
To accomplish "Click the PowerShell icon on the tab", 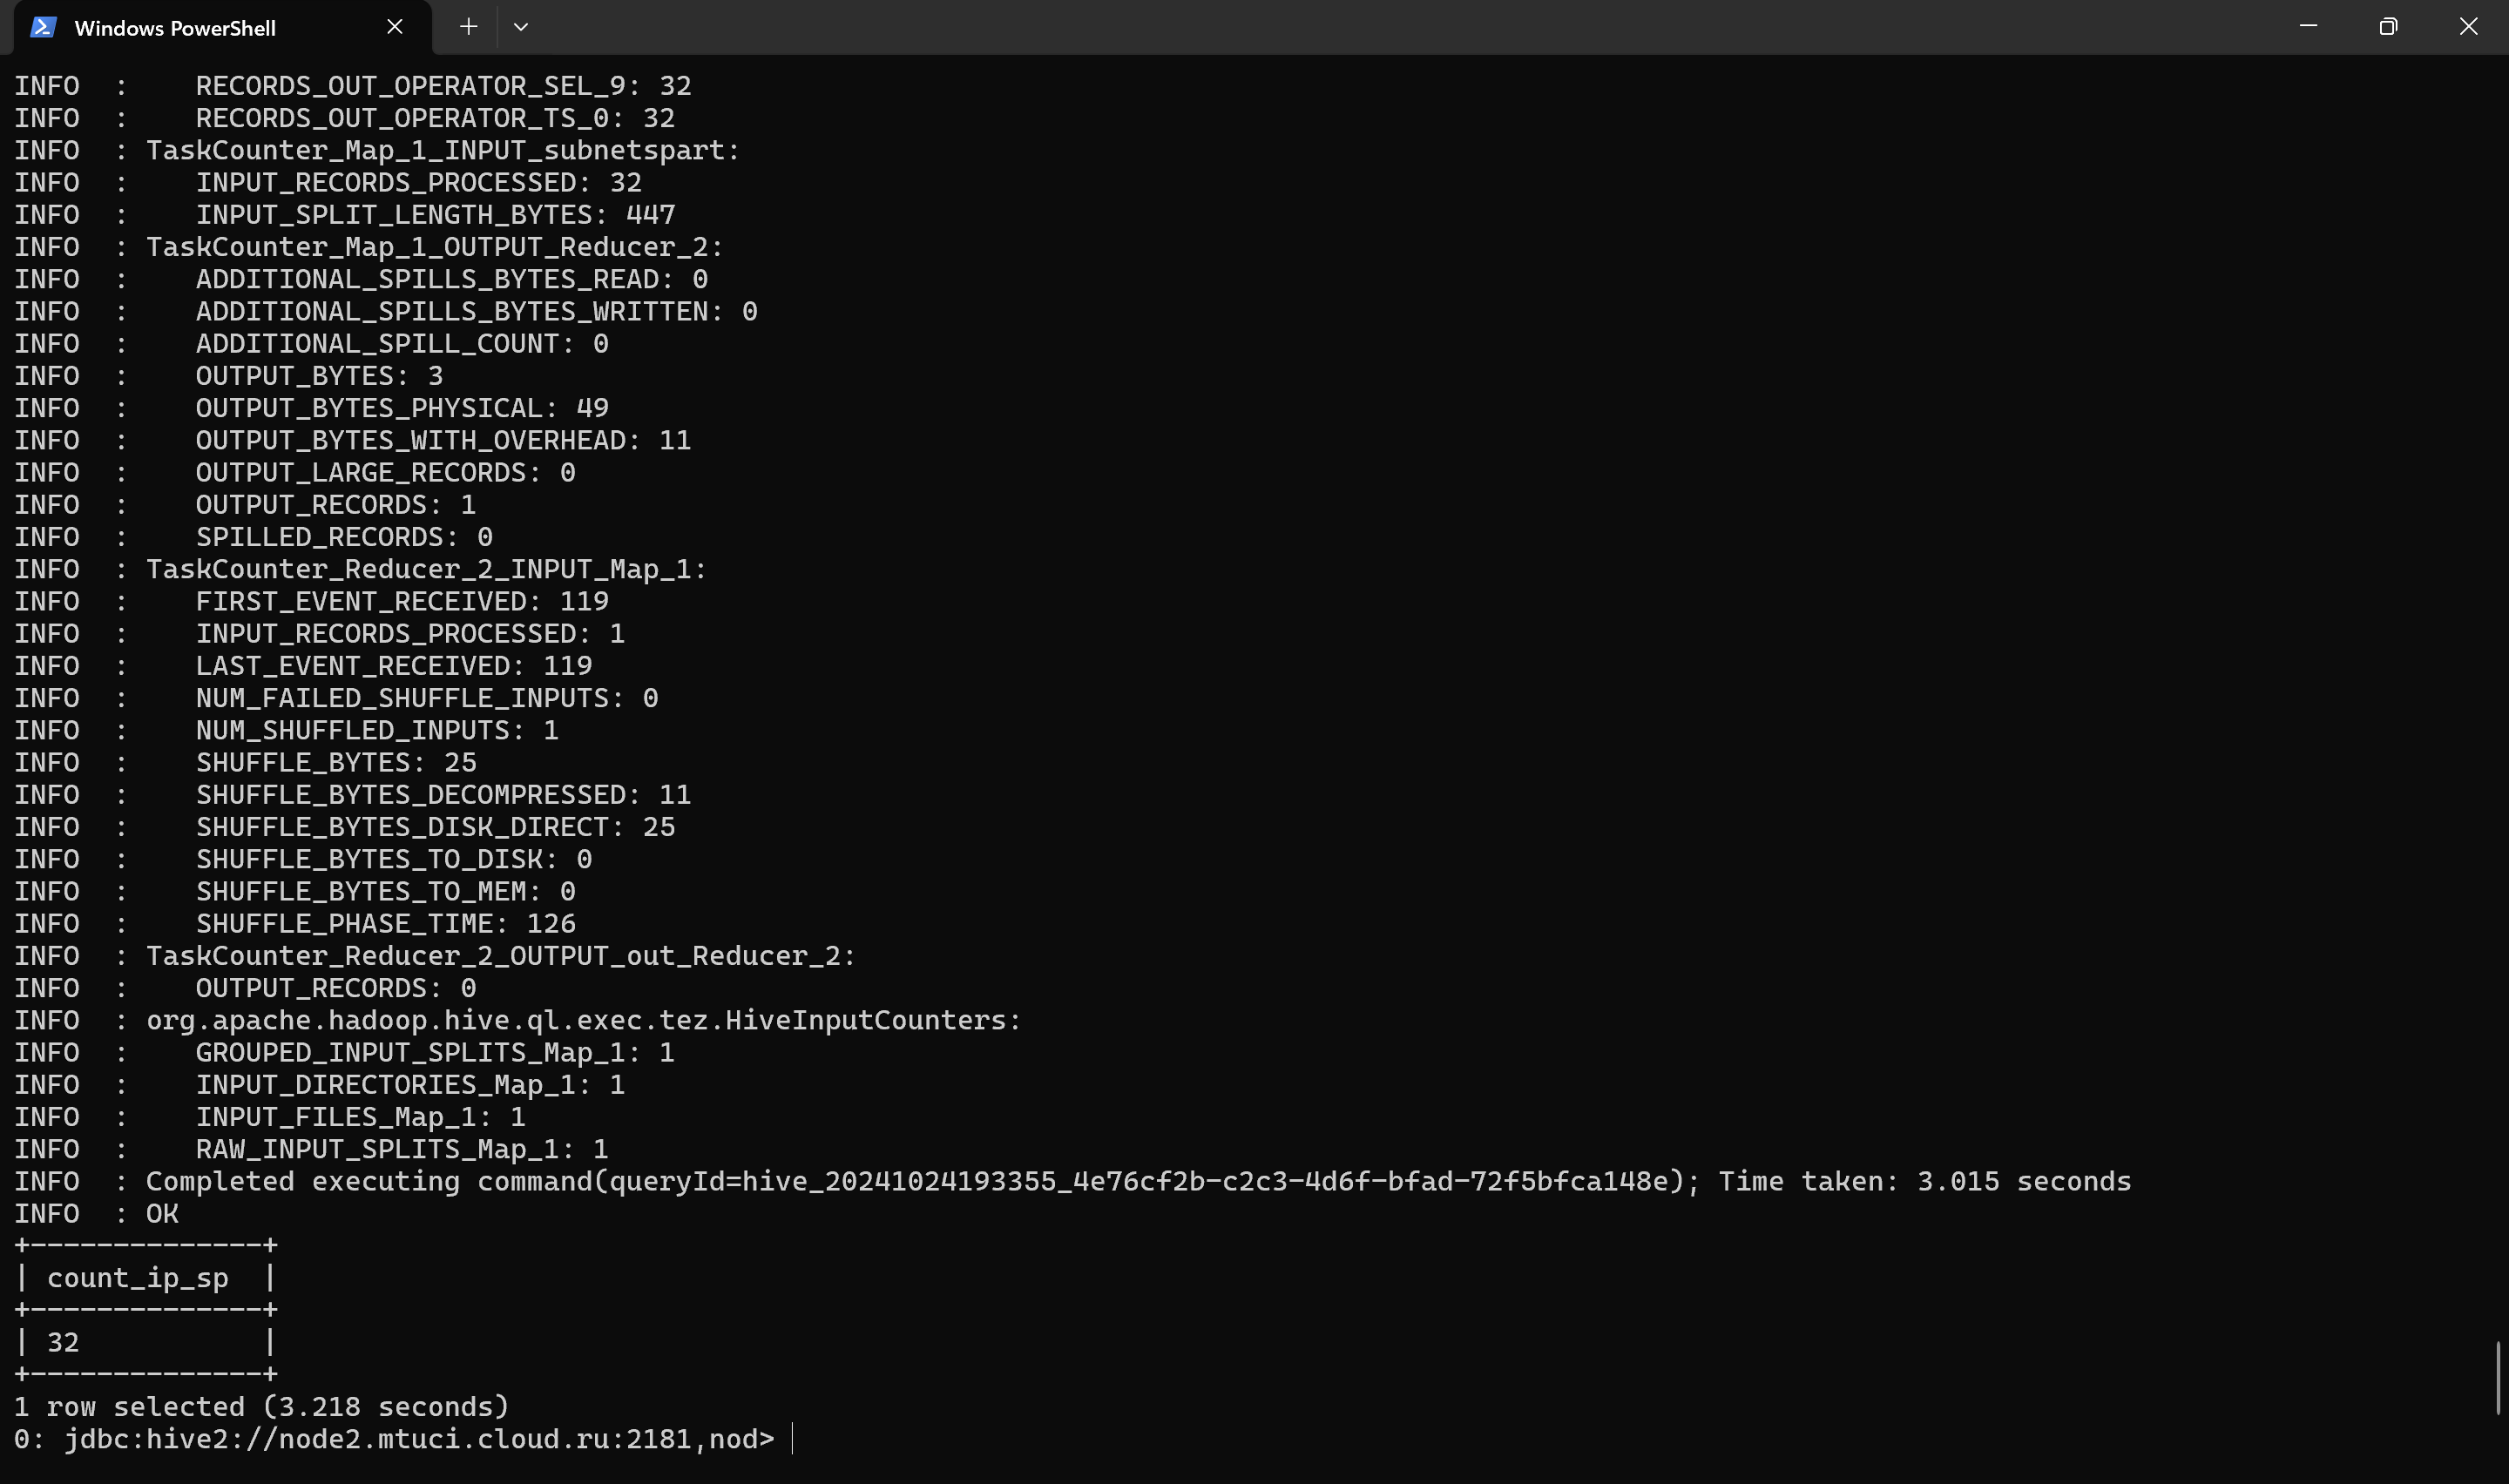I will [42, 27].
